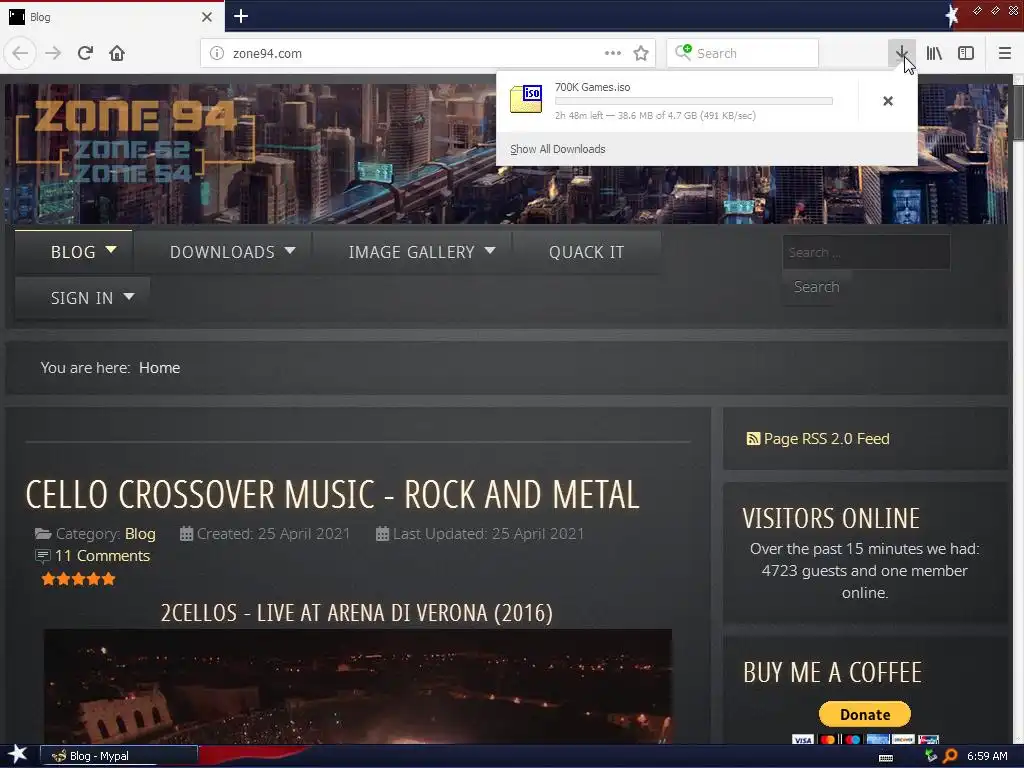This screenshot has height=768, width=1024.
Task: Select the Blog browser tab
Action: (x=111, y=17)
